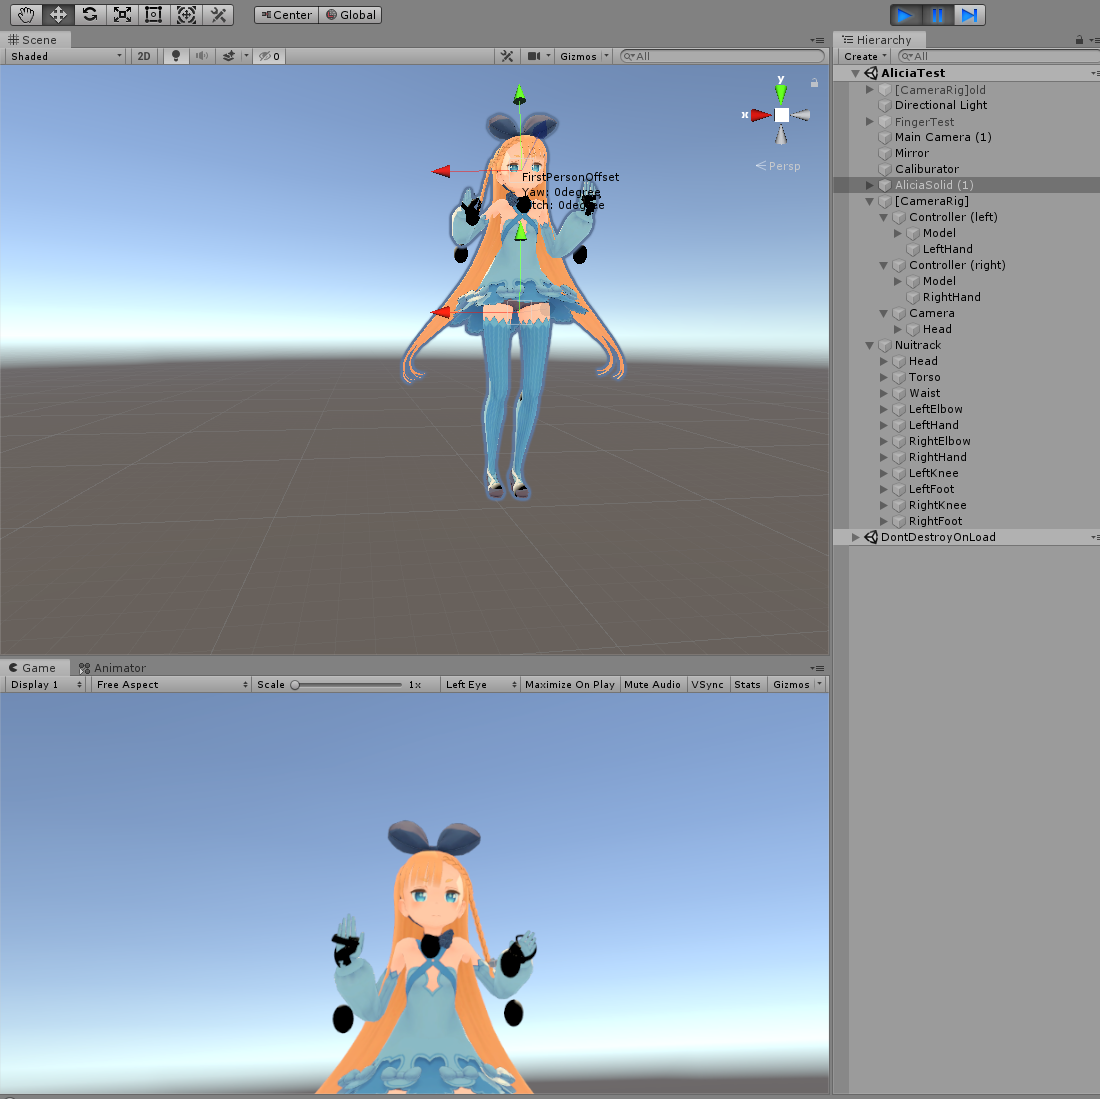This screenshot has width=1100, height=1099.
Task: Select Directional Light in Hierarchy
Action: tap(941, 105)
